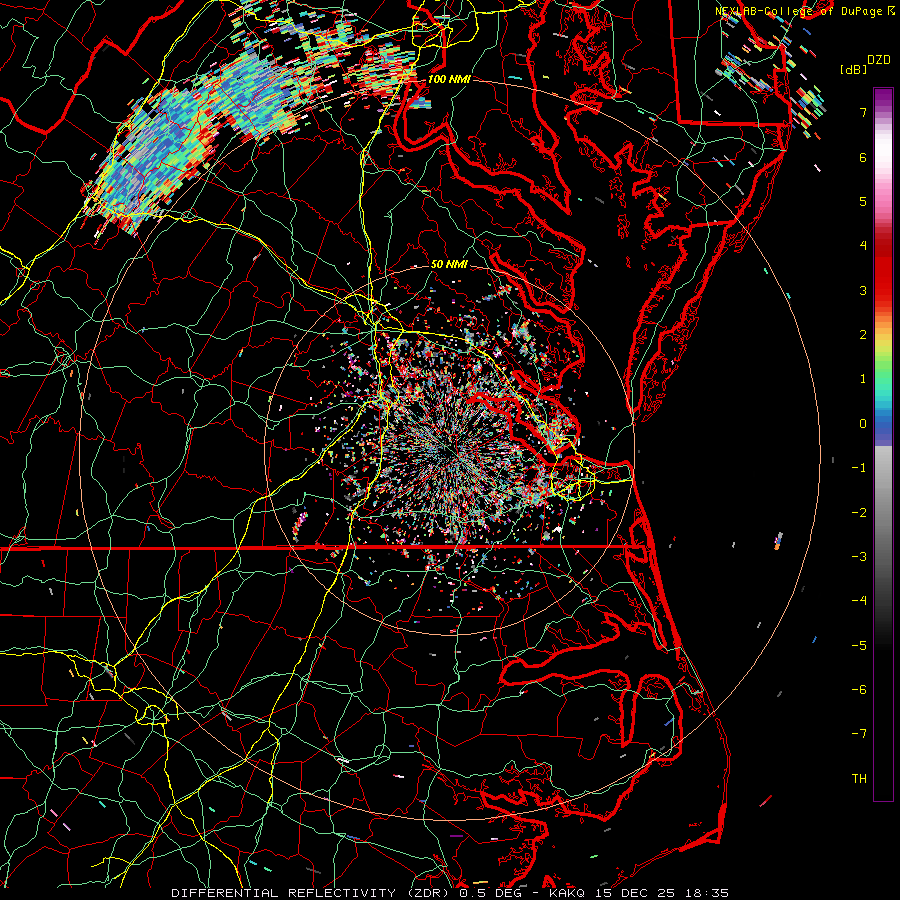Viewport: 900px width, 900px height.
Task: Click the 6 value on the dB scale
Action: [x=863, y=157]
